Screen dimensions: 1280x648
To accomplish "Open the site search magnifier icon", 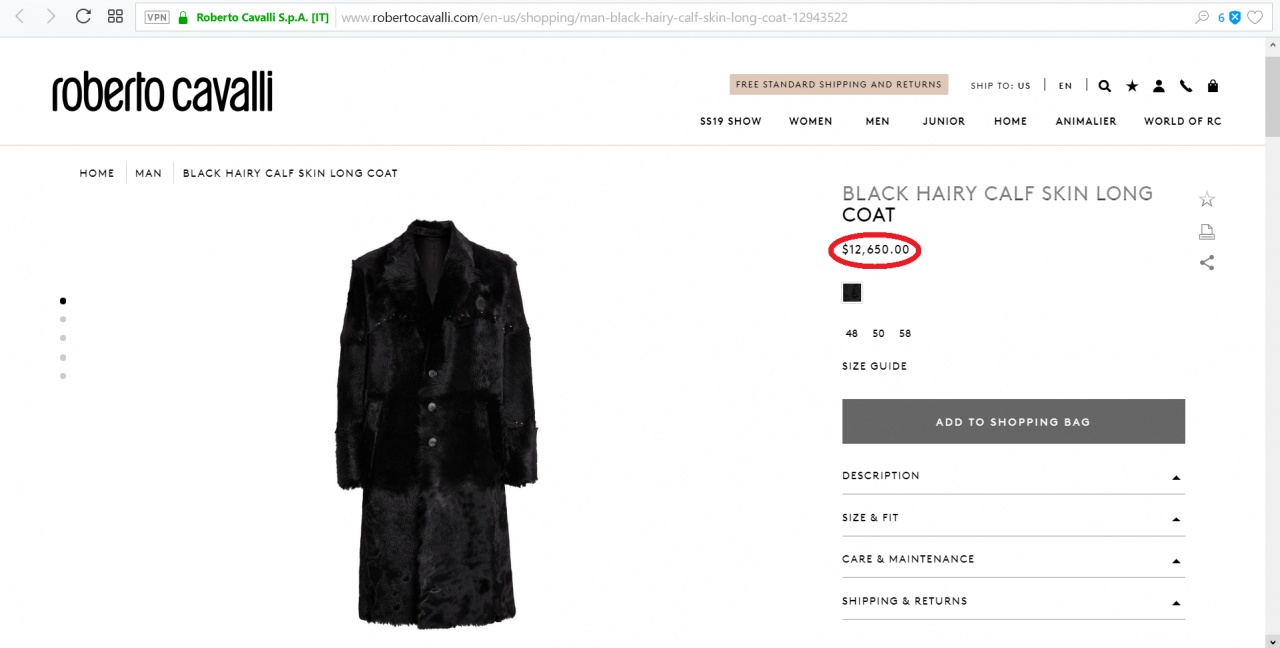I will tap(1104, 86).
